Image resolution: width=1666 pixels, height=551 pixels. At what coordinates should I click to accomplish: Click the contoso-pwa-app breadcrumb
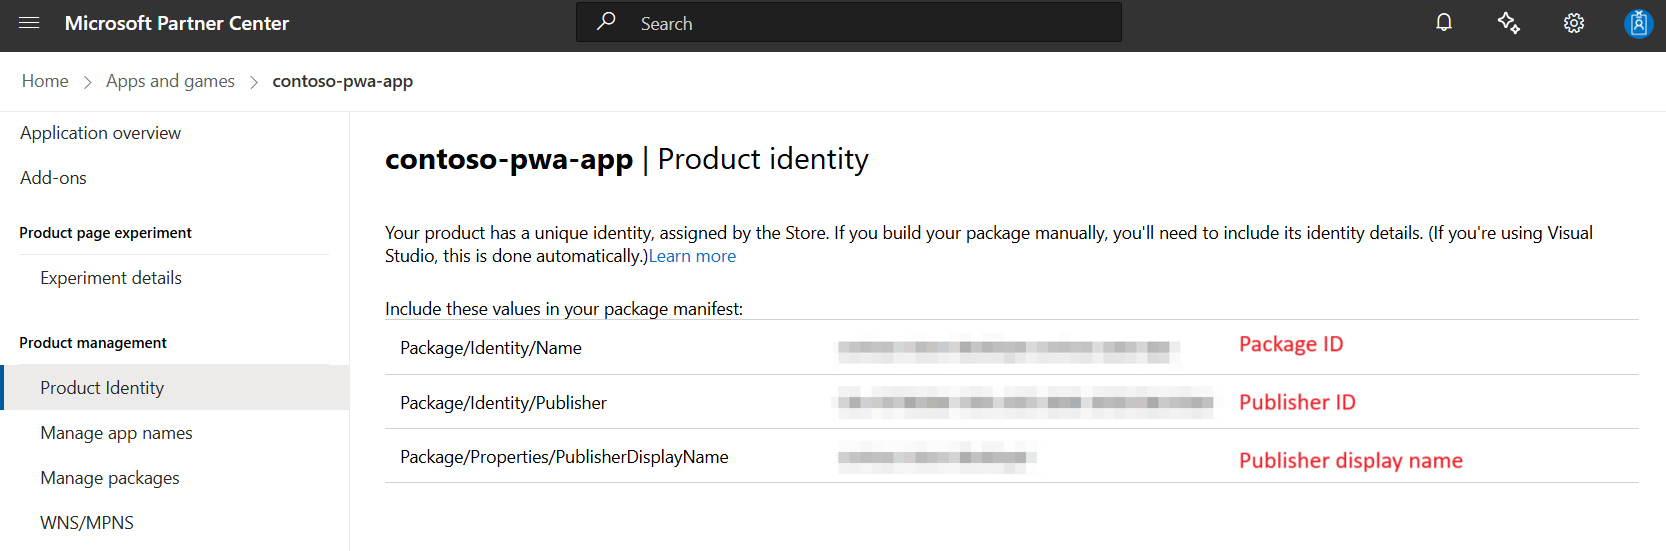(342, 81)
